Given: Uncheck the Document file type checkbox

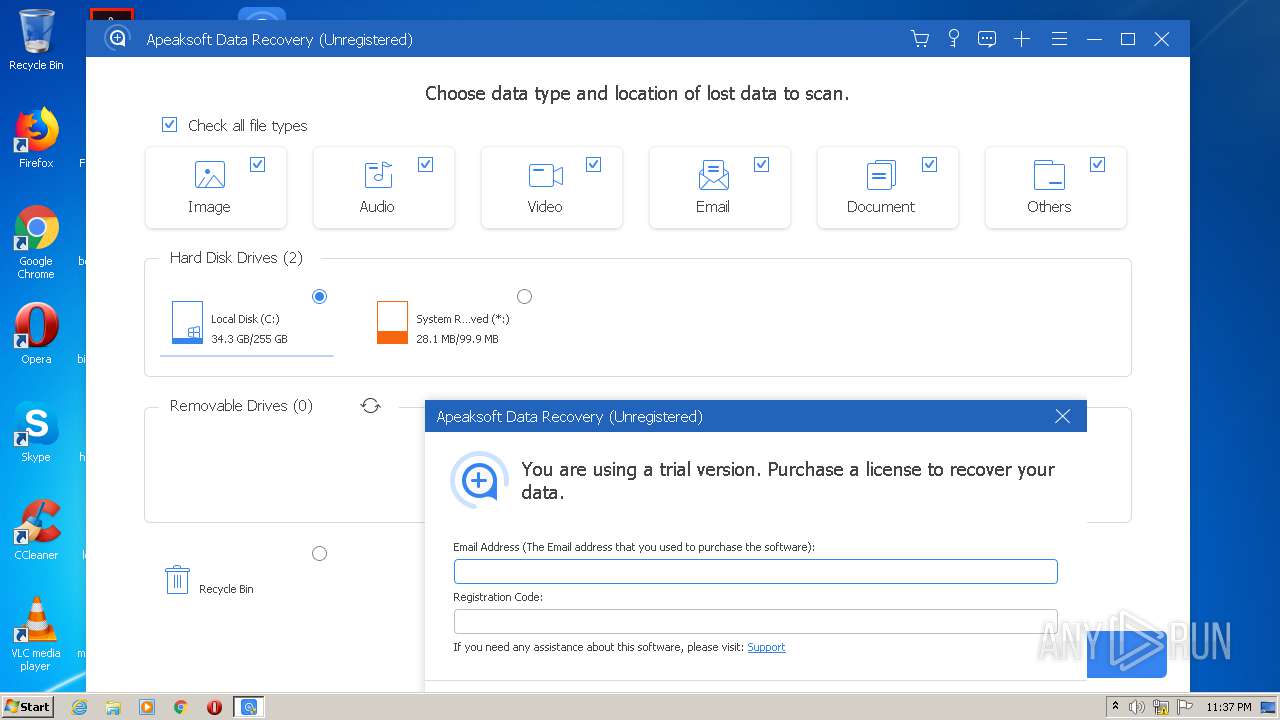Looking at the screenshot, I should pos(929,164).
